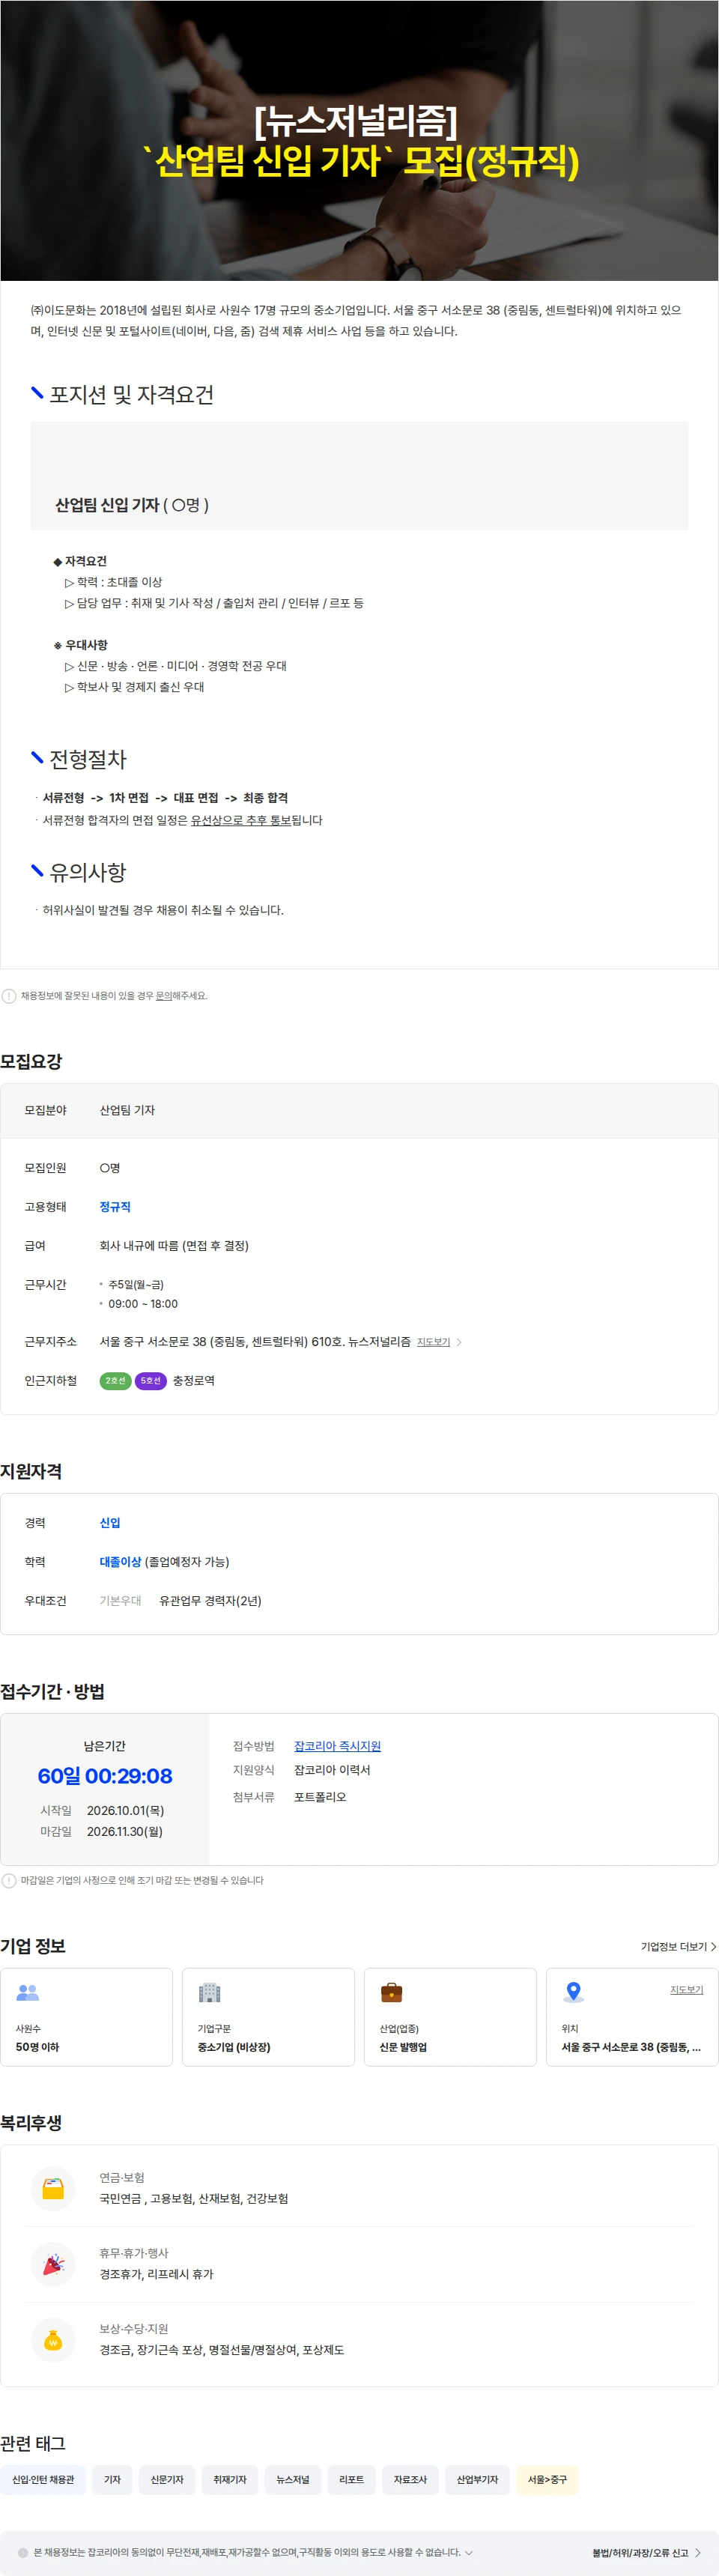Click the 정규직 employment type text

pos(115,1206)
